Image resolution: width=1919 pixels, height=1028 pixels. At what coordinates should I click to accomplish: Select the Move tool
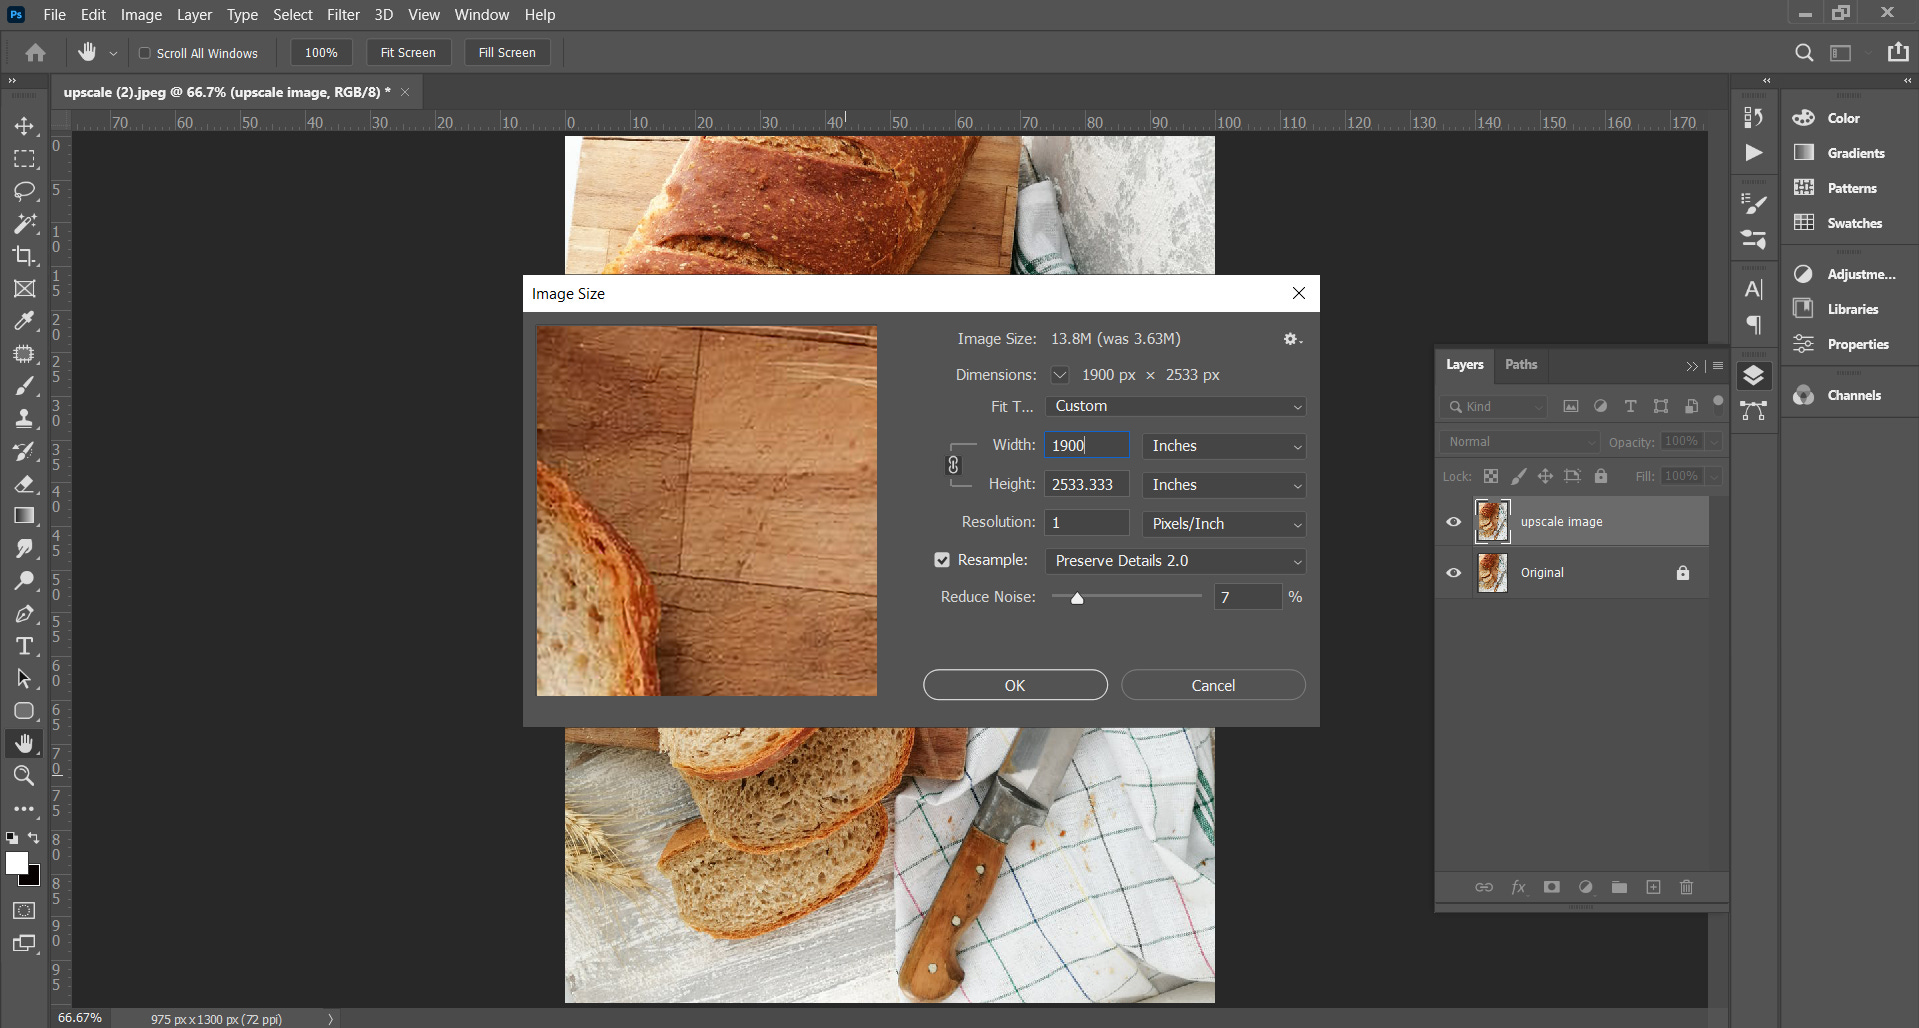[24, 126]
